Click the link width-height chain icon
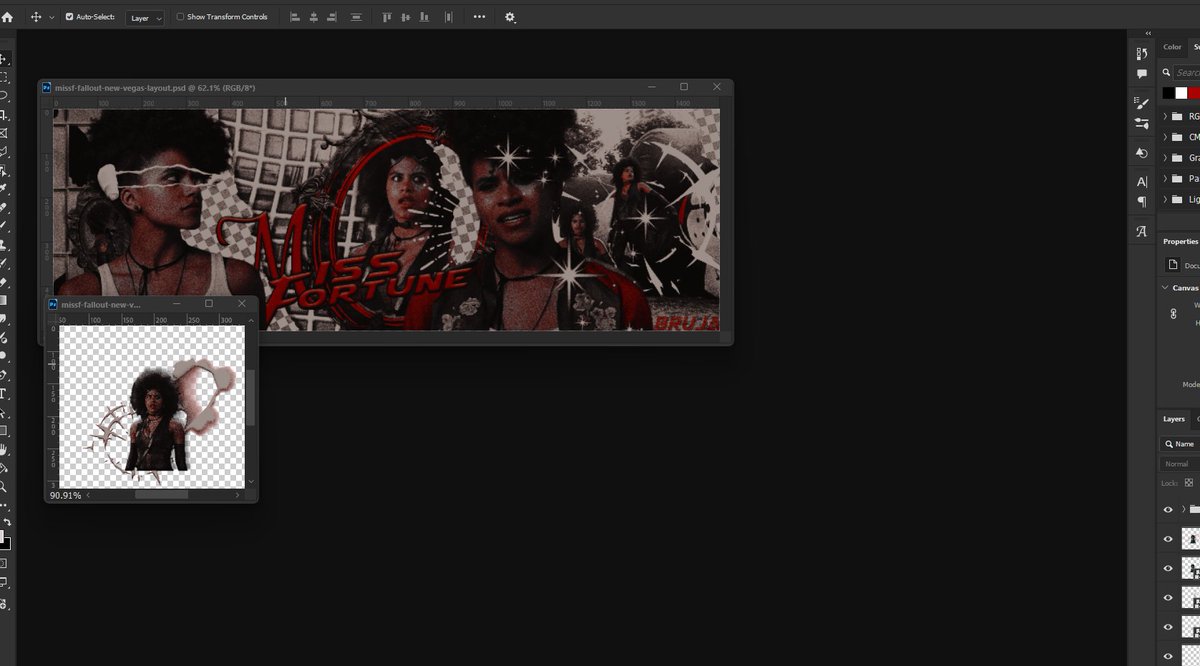The height and width of the screenshot is (666, 1200). [x=1174, y=314]
